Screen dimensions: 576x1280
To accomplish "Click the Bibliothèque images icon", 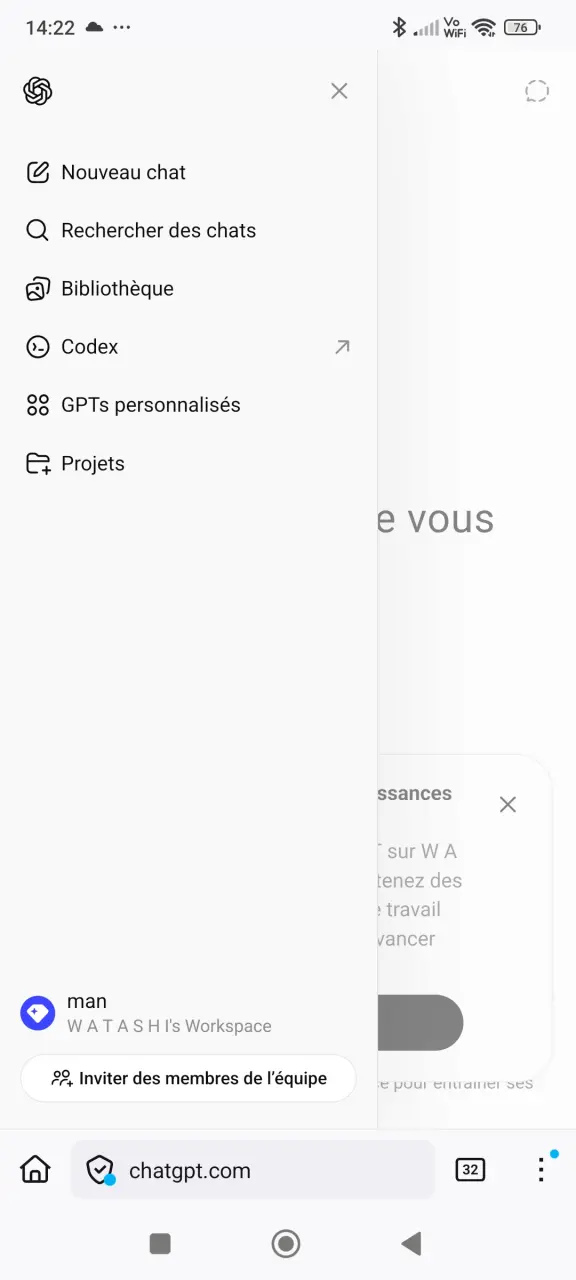I will coord(38,289).
